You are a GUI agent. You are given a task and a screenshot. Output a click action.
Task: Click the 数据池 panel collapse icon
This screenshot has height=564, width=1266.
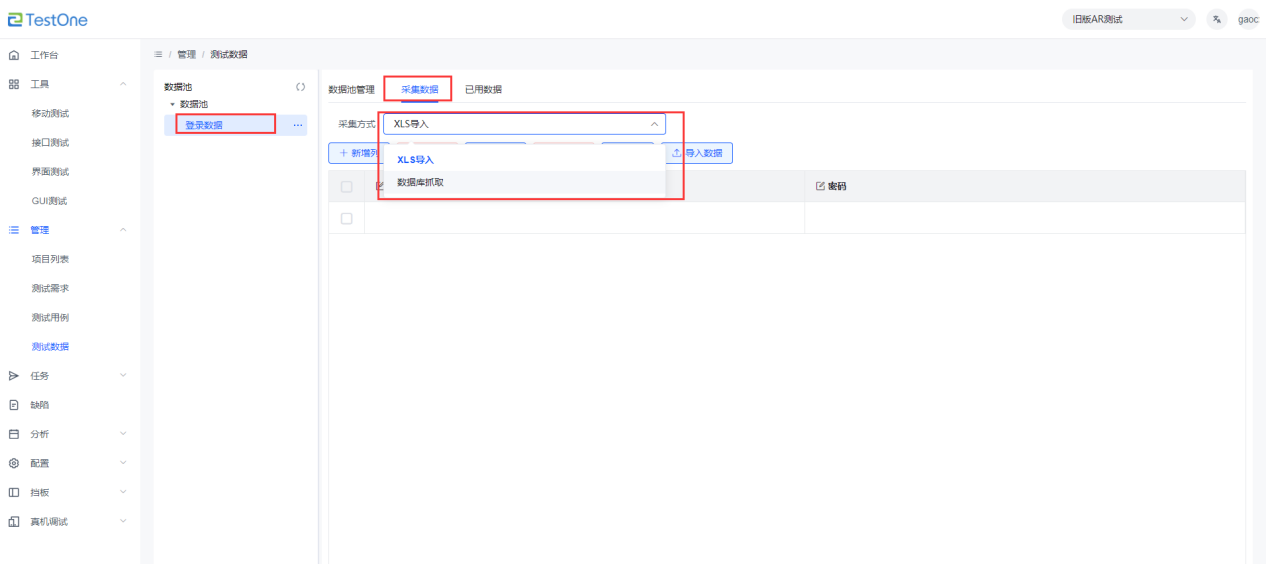[x=300, y=87]
